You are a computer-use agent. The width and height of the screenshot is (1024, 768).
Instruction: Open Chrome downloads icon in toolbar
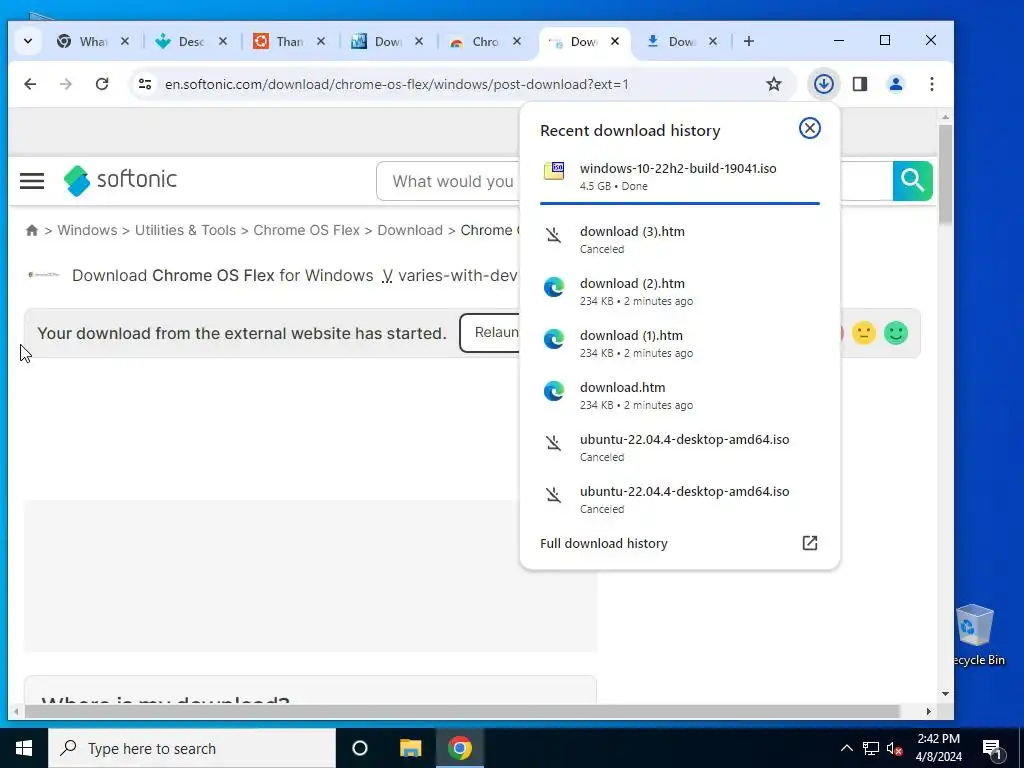click(824, 84)
